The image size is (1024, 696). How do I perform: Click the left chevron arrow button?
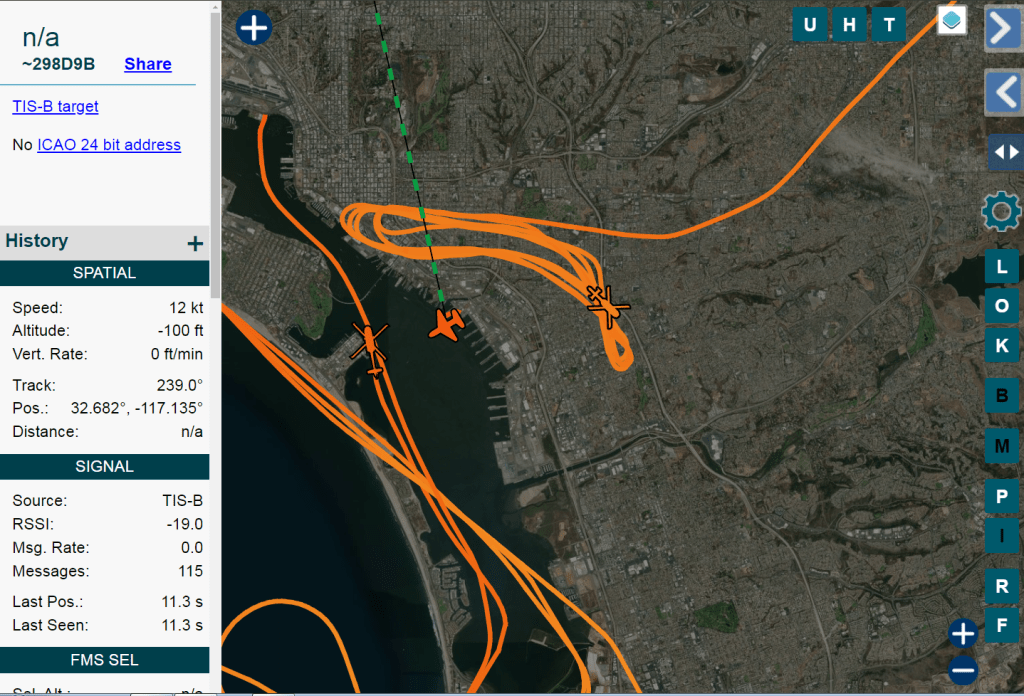[1003, 92]
